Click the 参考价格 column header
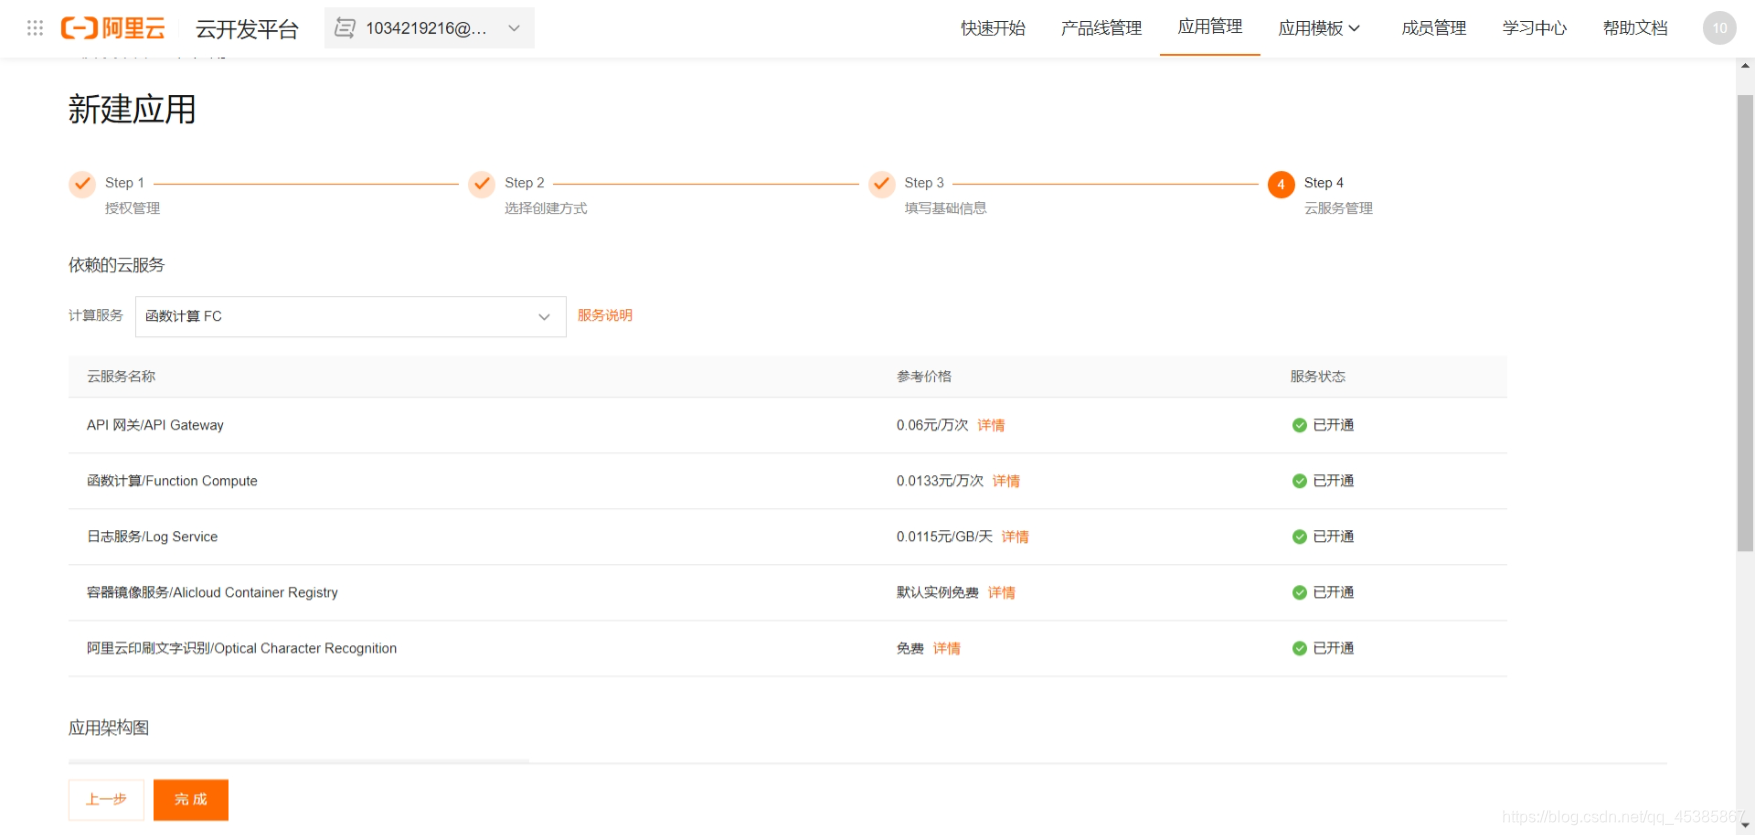 tap(924, 377)
